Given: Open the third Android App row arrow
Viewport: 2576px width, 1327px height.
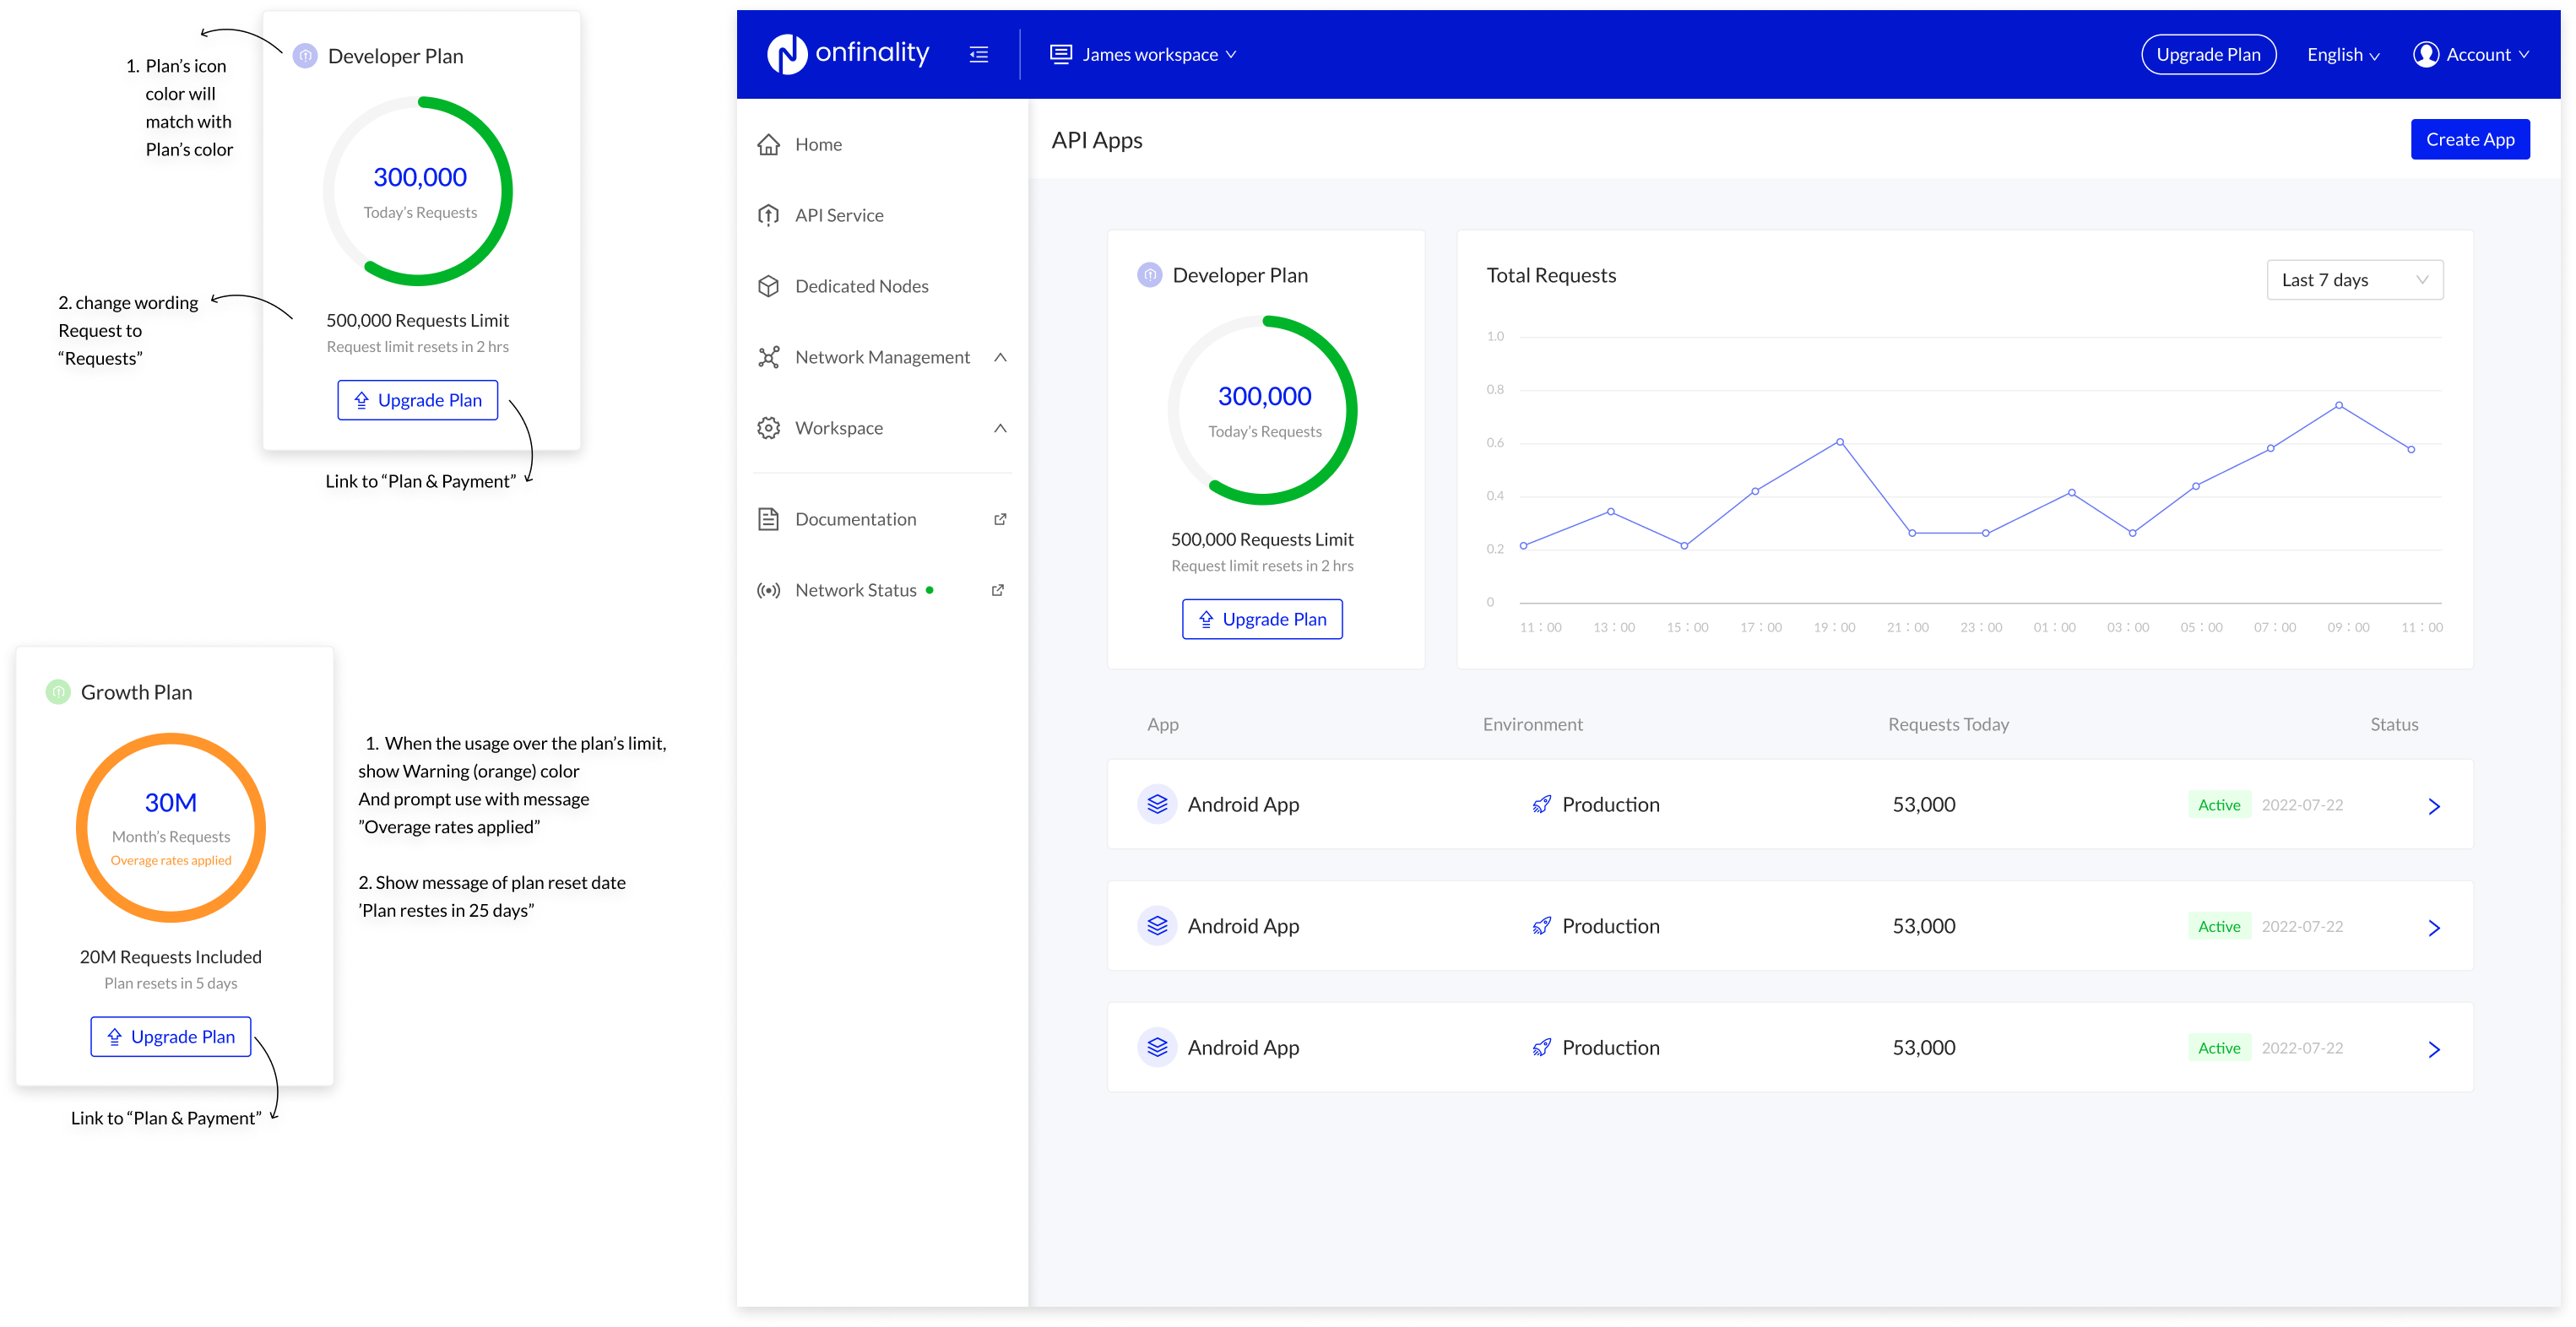Looking at the screenshot, I should pos(2433,1049).
